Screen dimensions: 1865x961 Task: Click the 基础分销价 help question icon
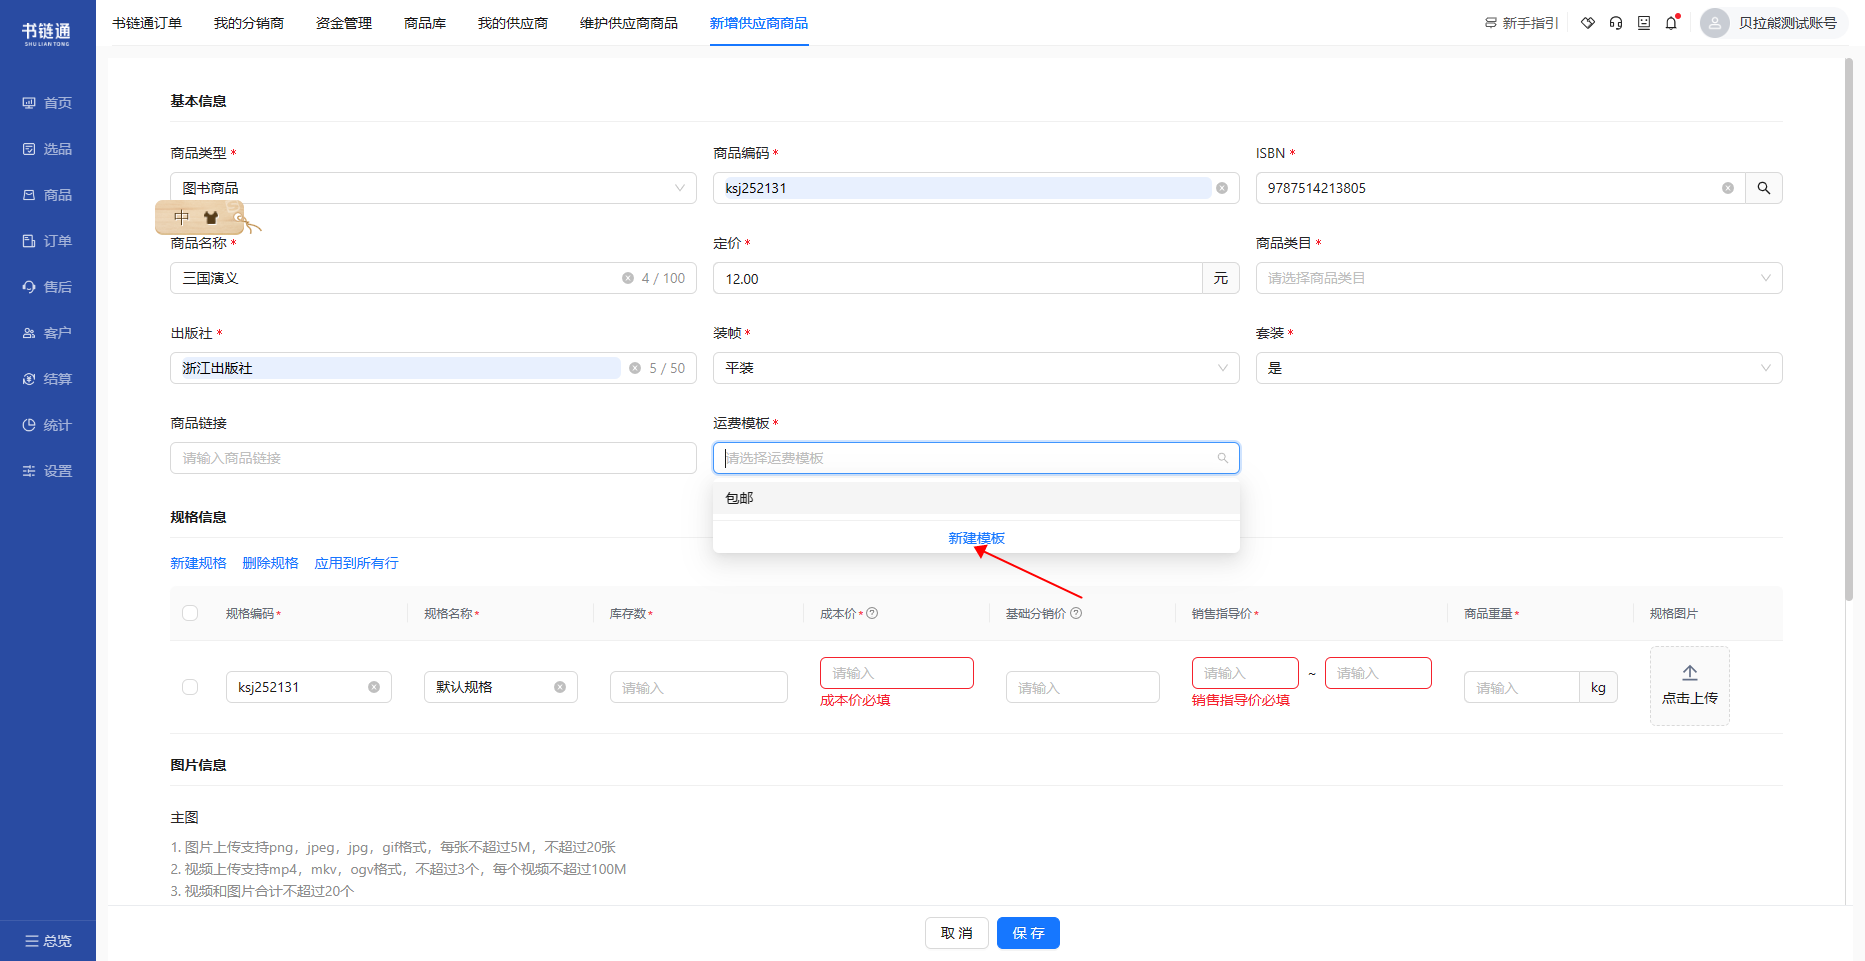click(x=1076, y=613)
